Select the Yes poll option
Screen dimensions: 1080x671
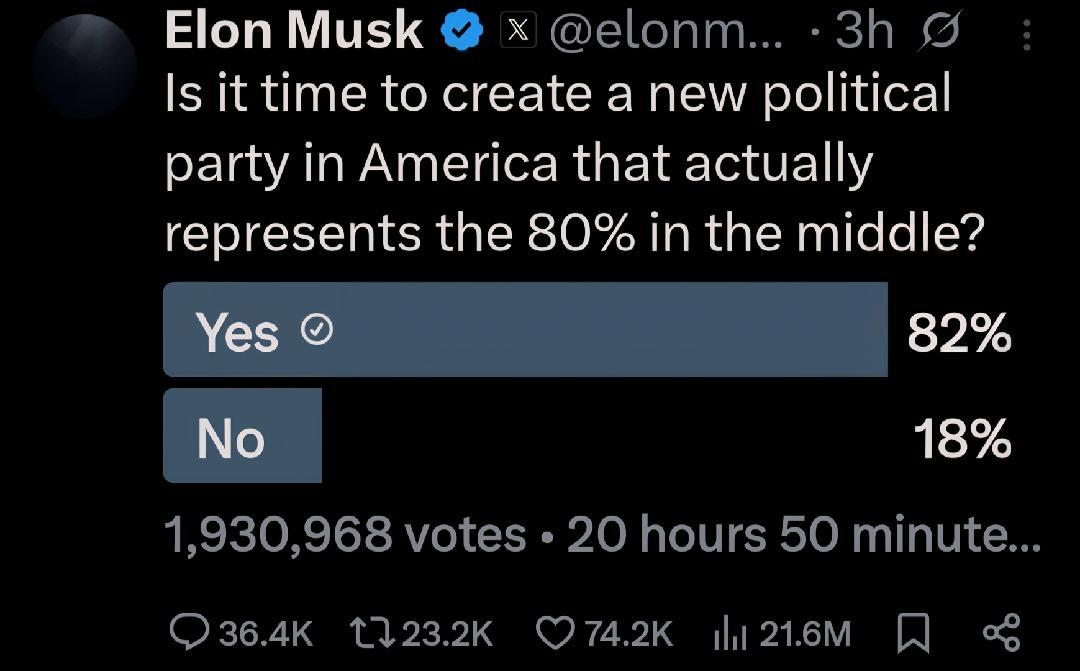(525, 330)
